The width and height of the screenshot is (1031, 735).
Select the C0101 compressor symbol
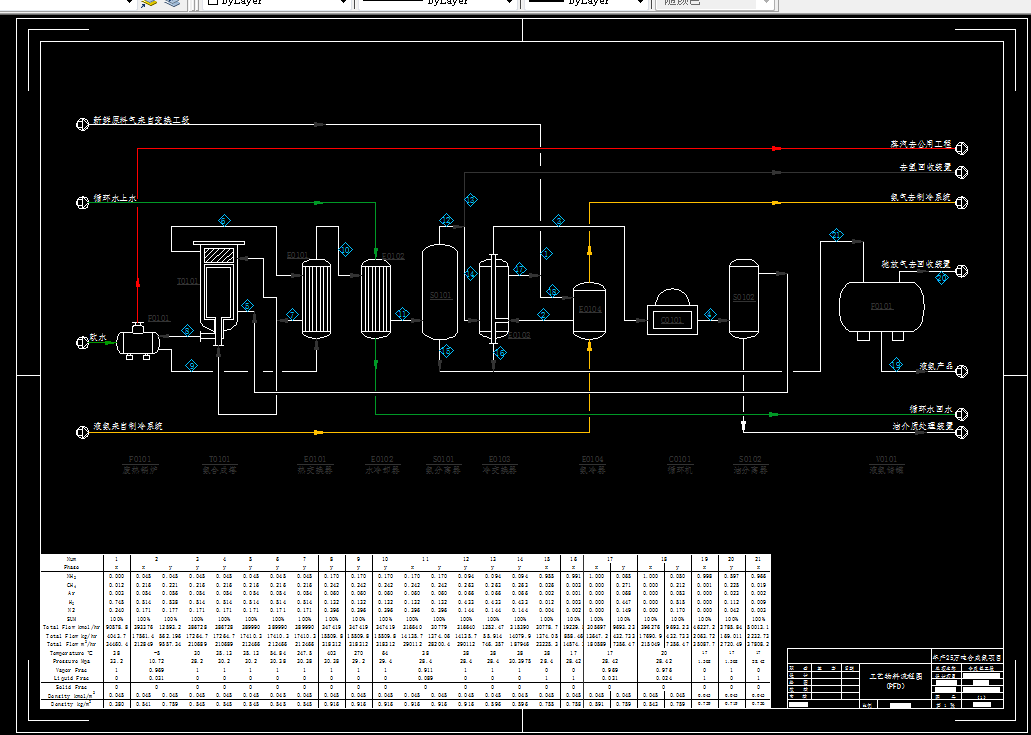point(672,312)
